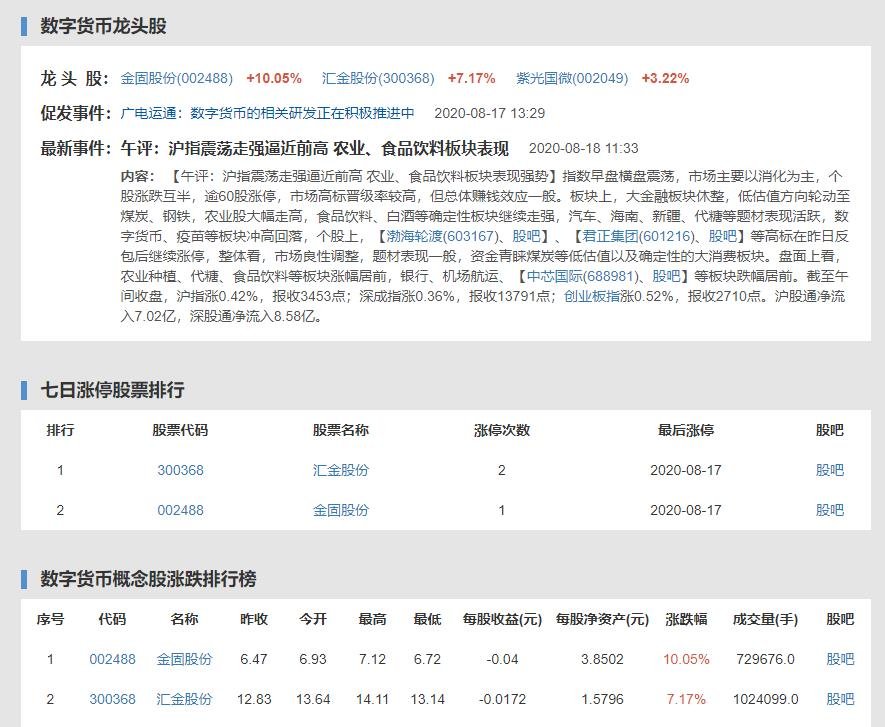Click 10.05% cell in concept ranking table
885x727 pixels.
(686, 659)
